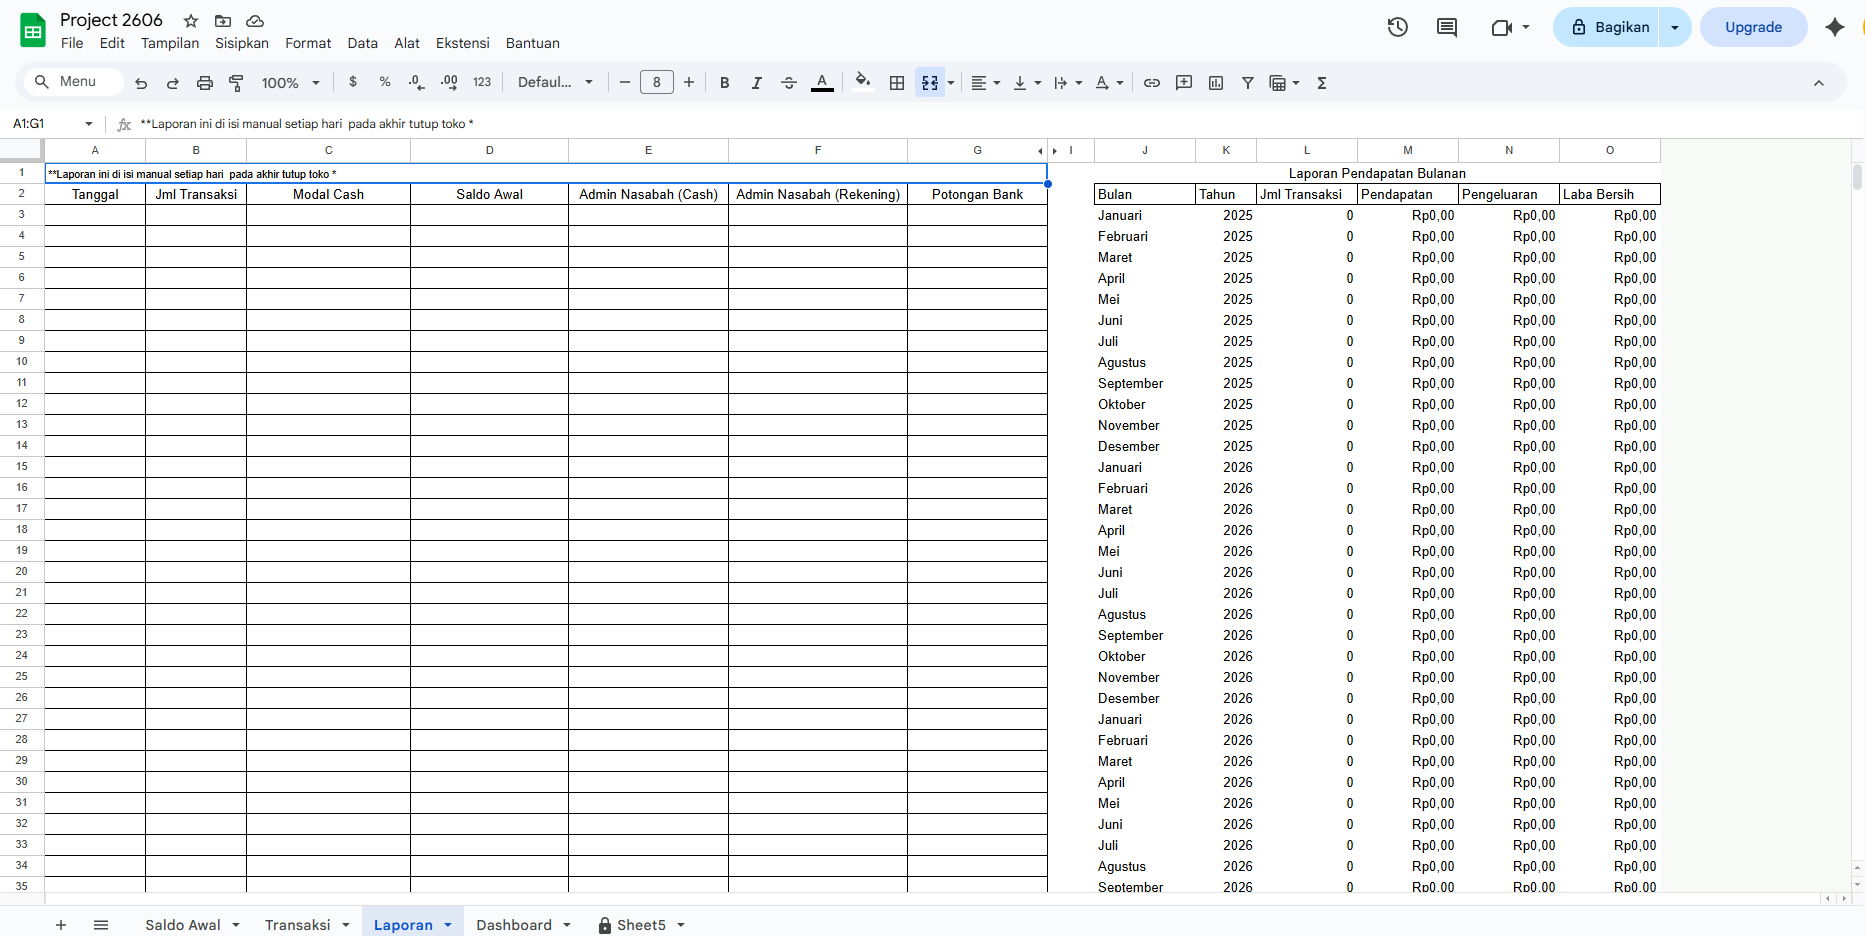Viewport: 1865px width, 936px height.
Task: Open version history clock icon
Action: (1397, 27)
